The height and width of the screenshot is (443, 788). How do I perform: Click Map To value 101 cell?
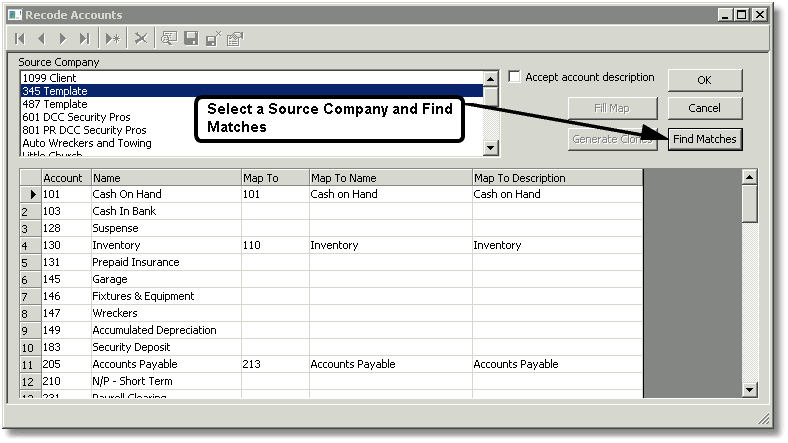(275, 194)
